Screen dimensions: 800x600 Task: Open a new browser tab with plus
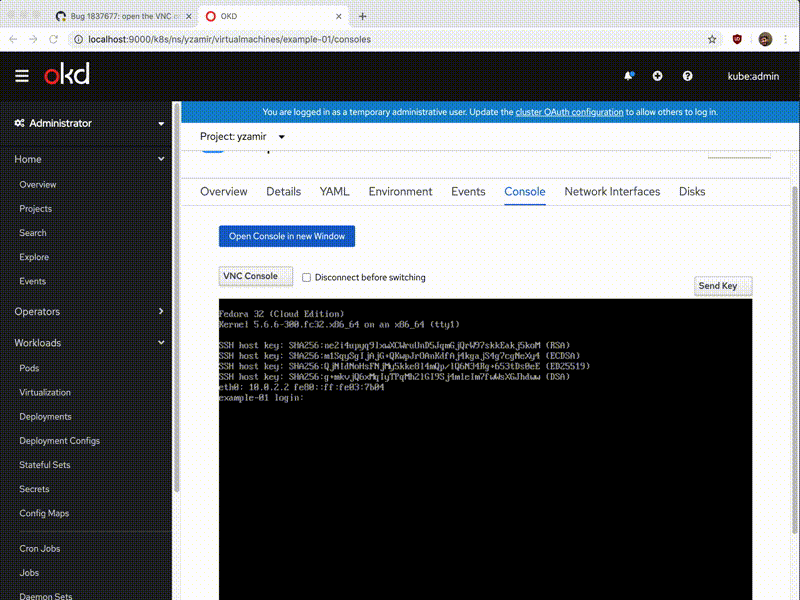pos(362,16)
